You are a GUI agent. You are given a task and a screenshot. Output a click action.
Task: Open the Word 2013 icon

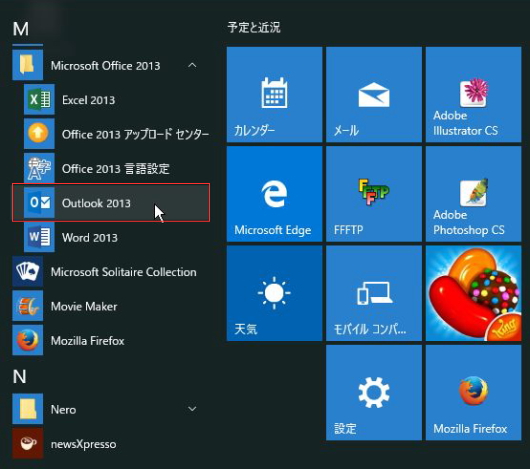pyautogui.click(x=39, y=237)
